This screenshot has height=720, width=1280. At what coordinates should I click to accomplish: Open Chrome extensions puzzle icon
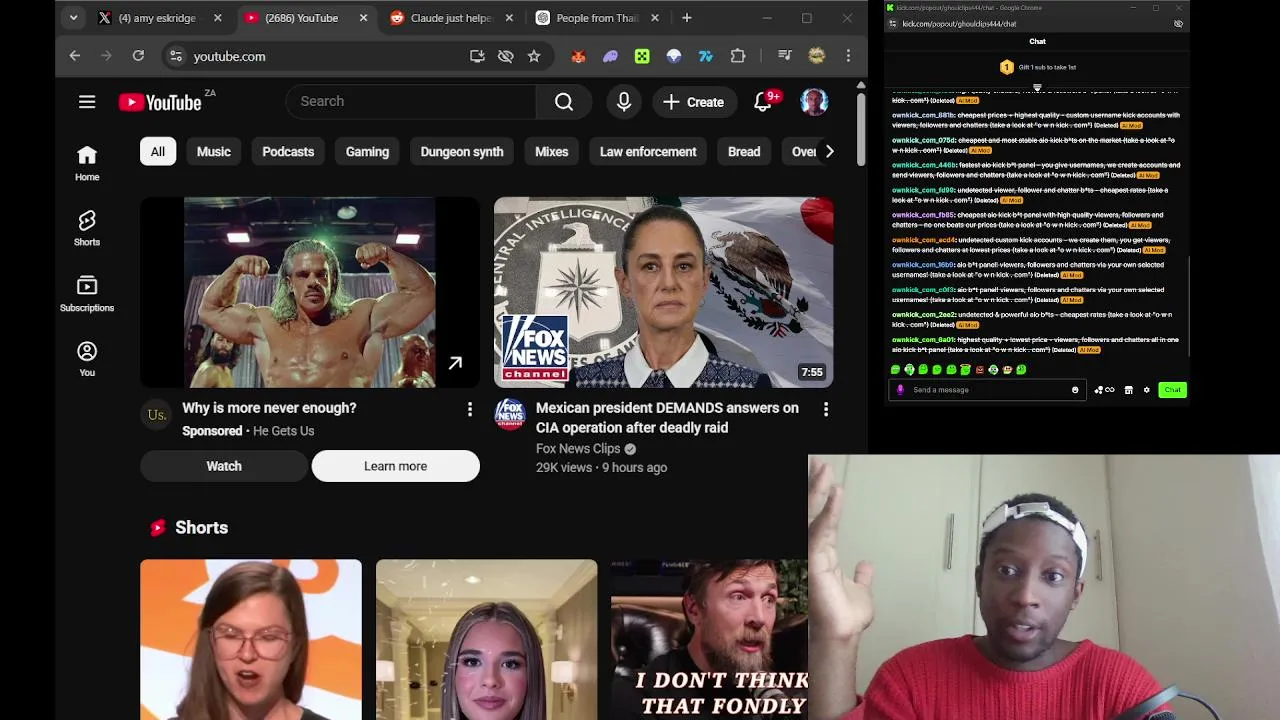click(738, 56)
